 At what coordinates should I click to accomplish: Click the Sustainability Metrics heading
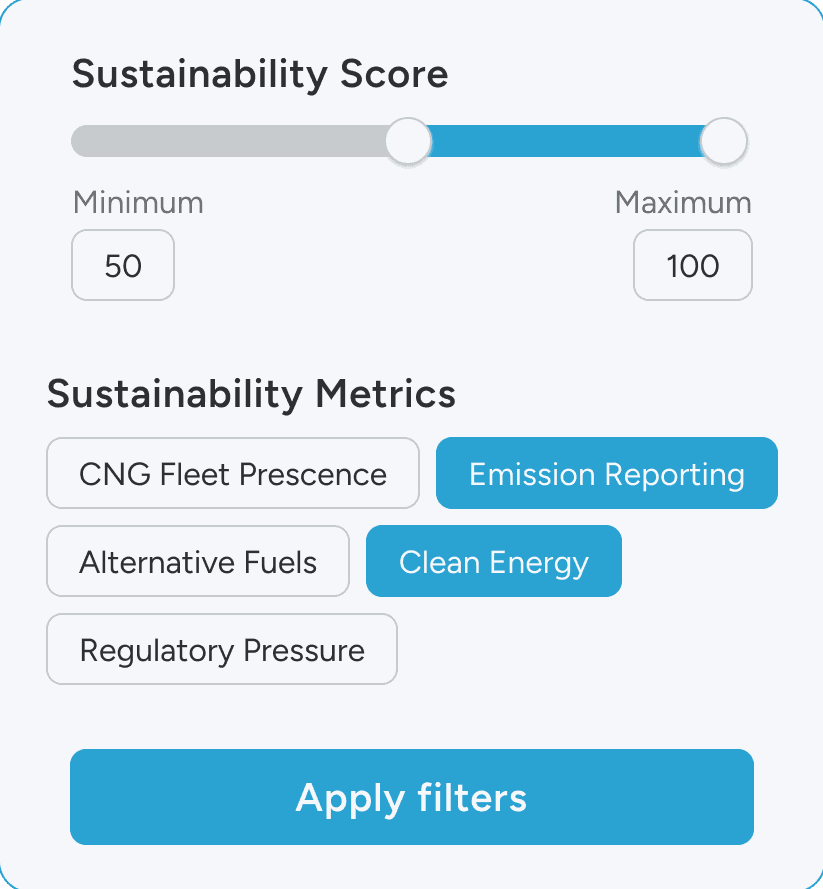[x=251, y=394]
